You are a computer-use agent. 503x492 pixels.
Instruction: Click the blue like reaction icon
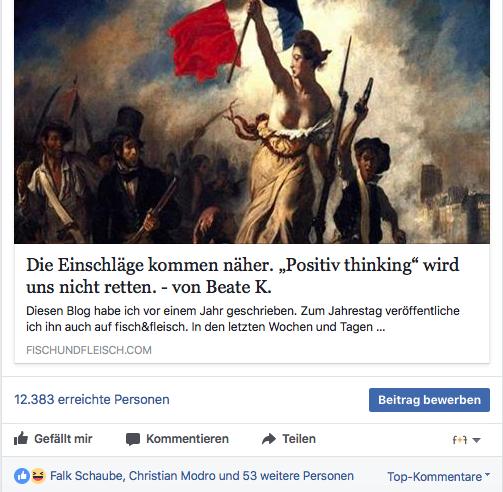22,476
